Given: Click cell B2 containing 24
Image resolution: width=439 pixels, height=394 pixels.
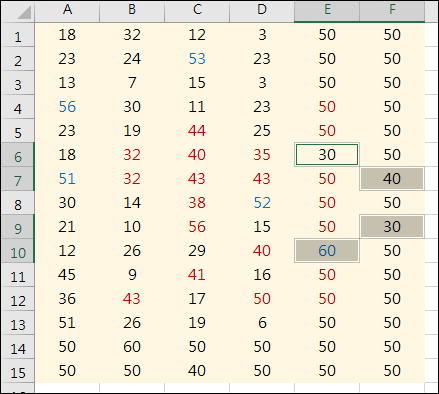Looking at the screenshot, I should click(x=132, y=59).
